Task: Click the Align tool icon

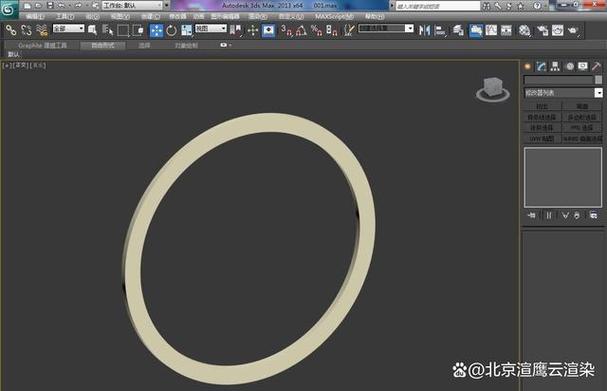Action: [x=440, y=30]
